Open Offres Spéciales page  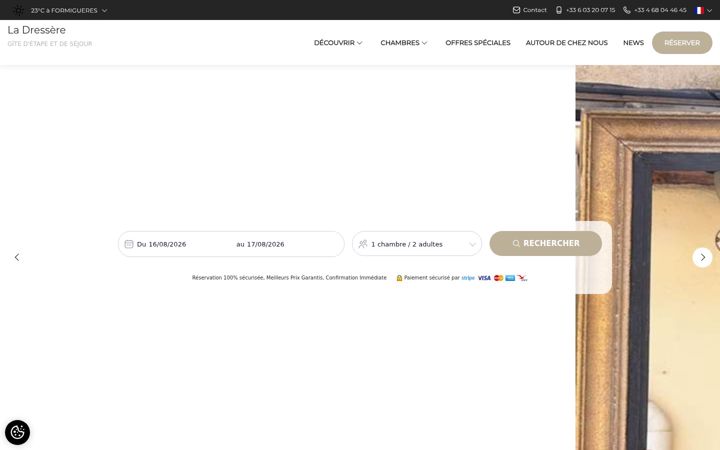coord(478,43)
